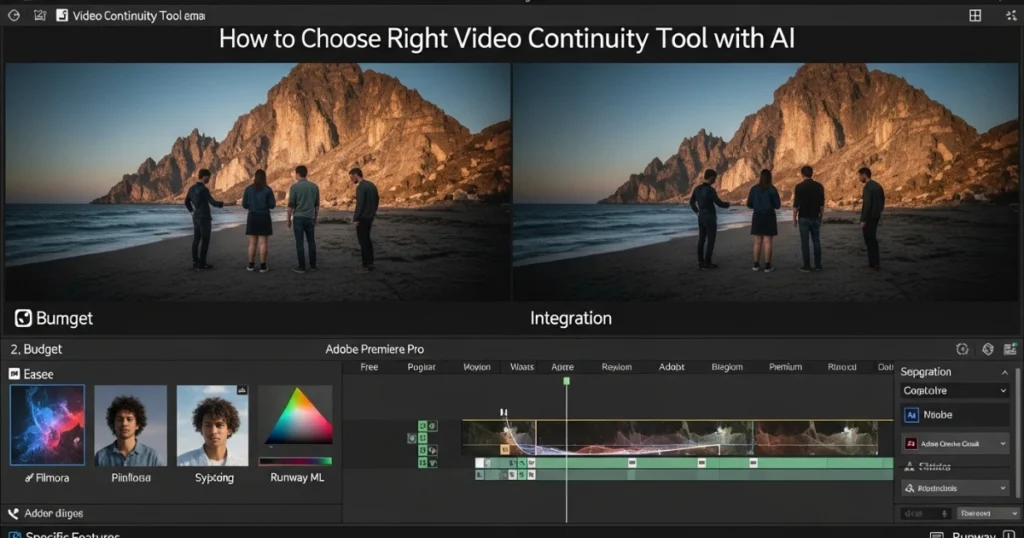
Task: Click the left video preview frame
Action: click(x=258, y=182)
